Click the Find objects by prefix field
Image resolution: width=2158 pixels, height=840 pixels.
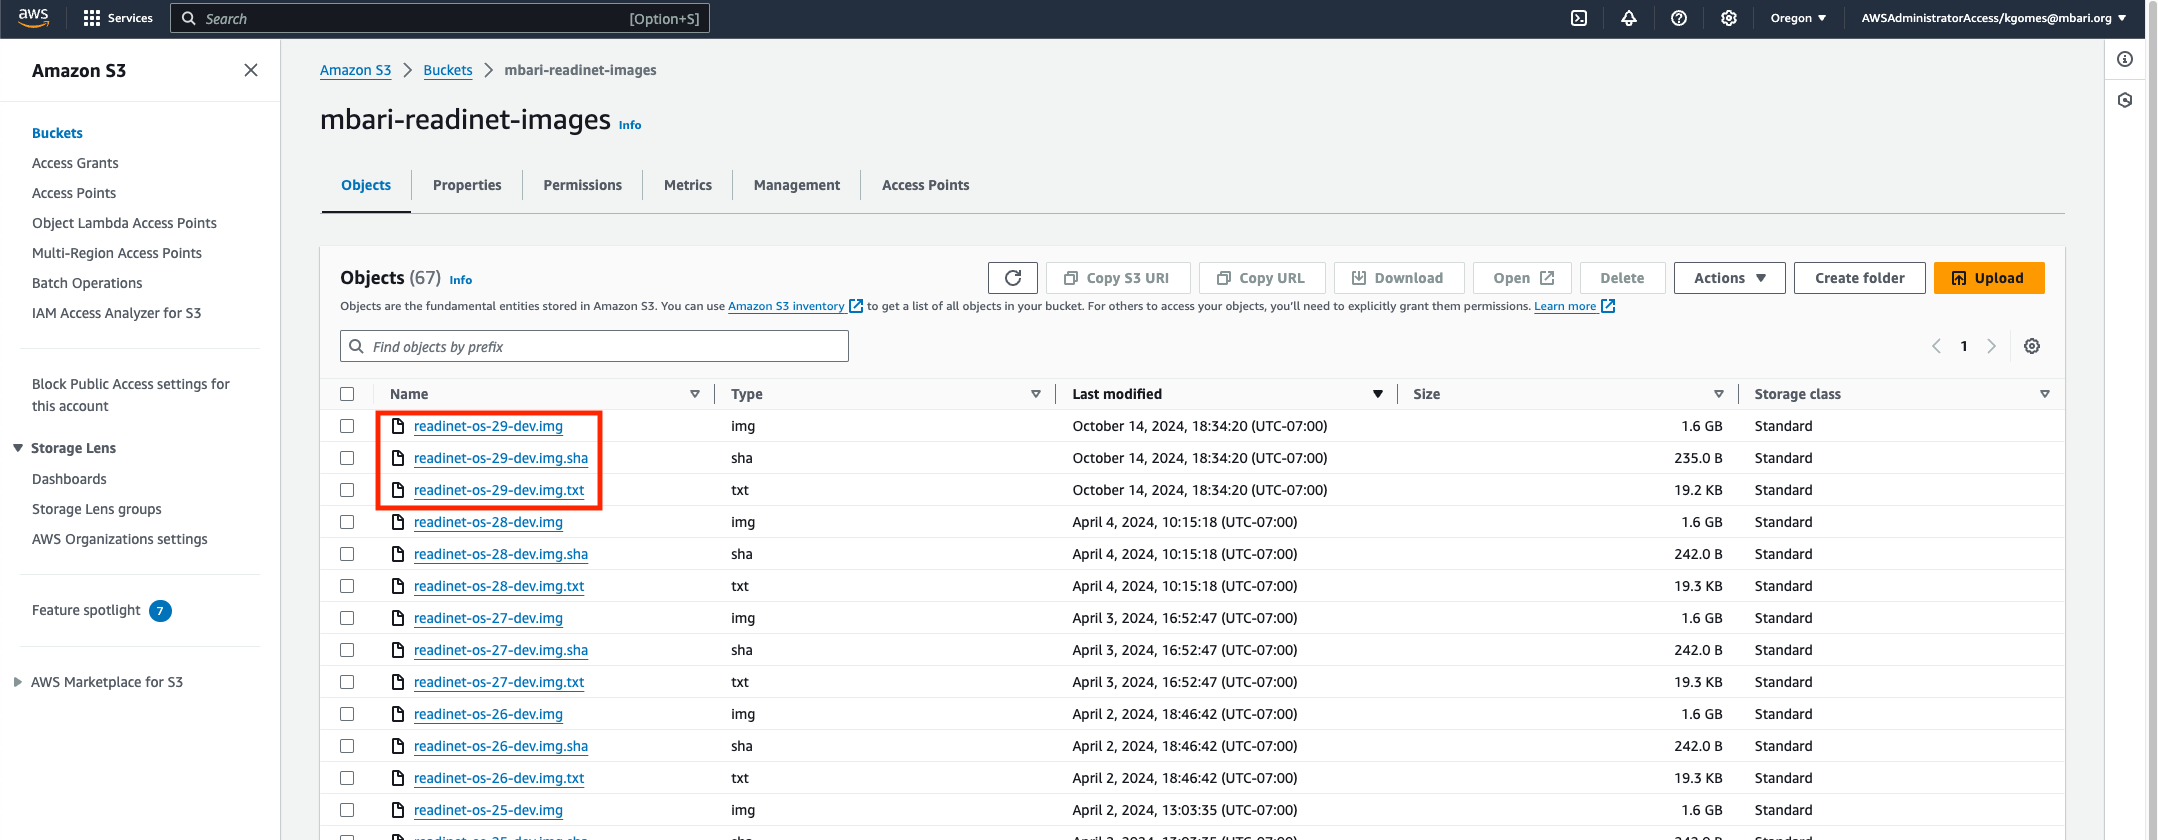pyautogui.click(x=594, y=346)
